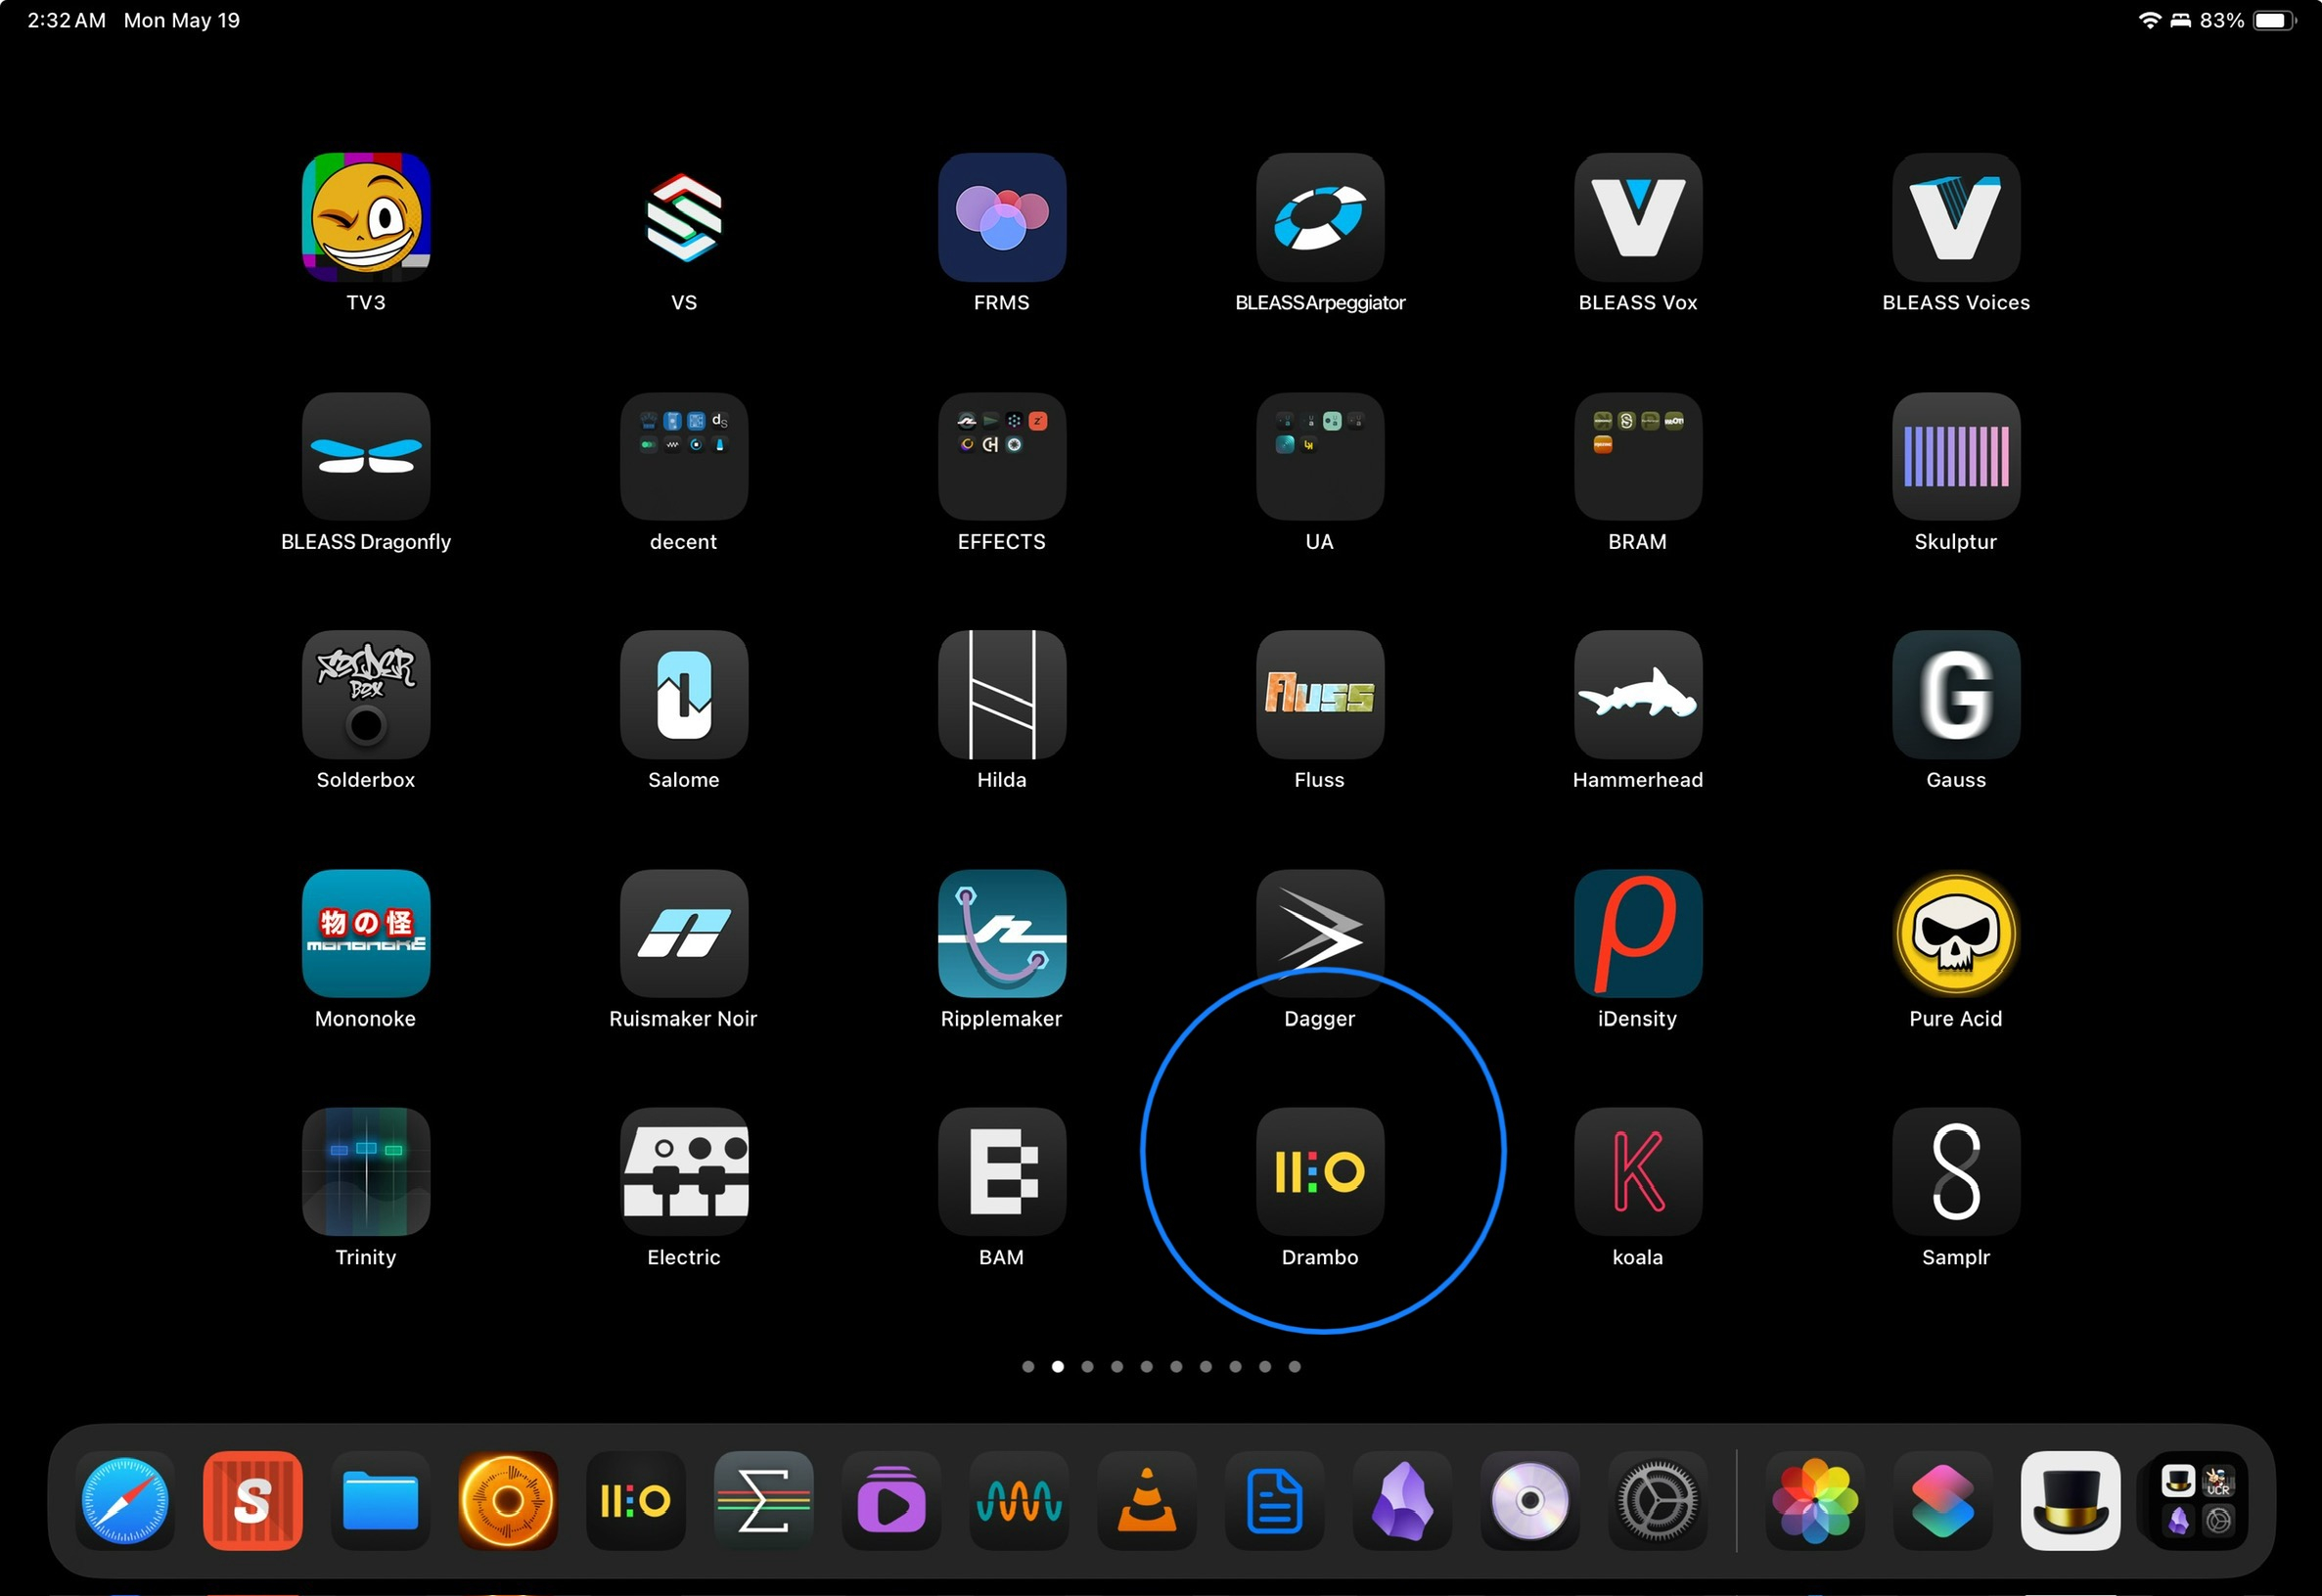Tap the 2:32 AM clock text

[66, 20]
